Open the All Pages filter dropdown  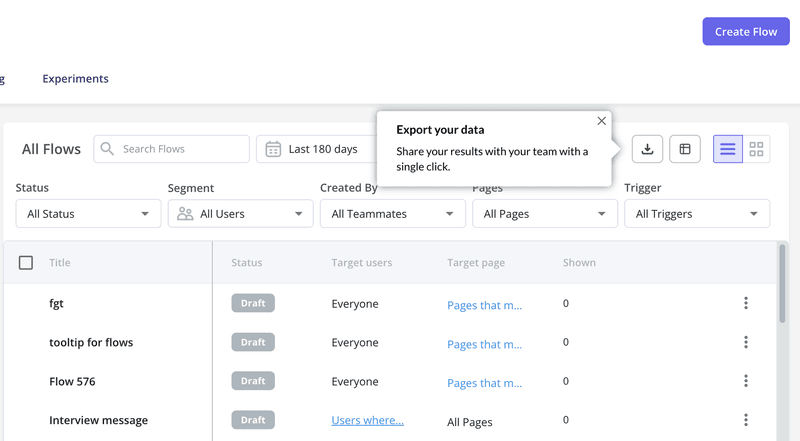click(544, 214)
